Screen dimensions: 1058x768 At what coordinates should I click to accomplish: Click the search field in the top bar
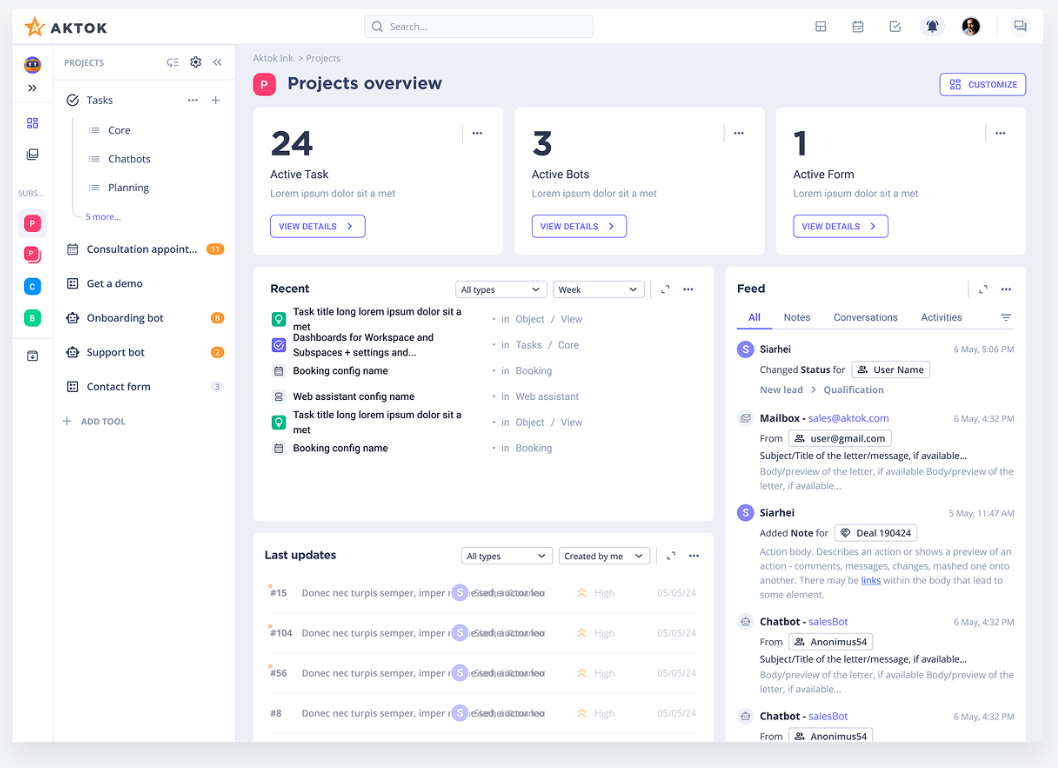coord(478,25)
